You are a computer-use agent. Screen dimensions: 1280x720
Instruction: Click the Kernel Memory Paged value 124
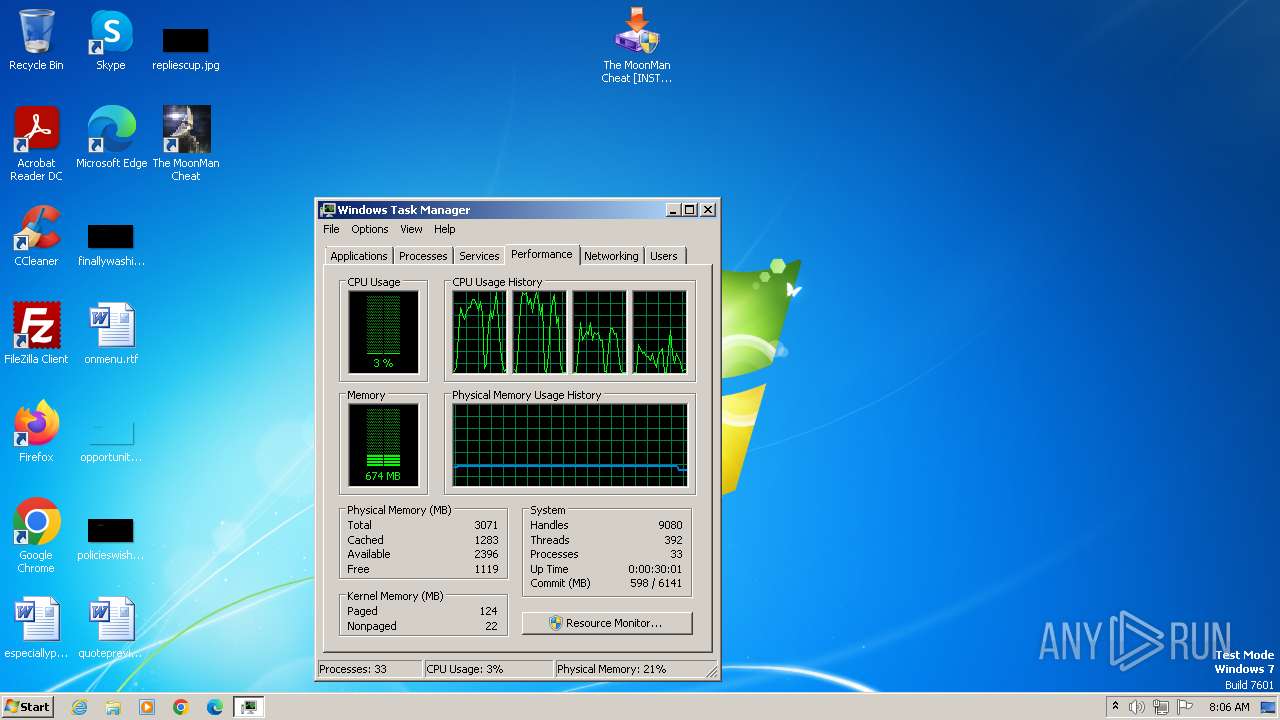(488, 611)
